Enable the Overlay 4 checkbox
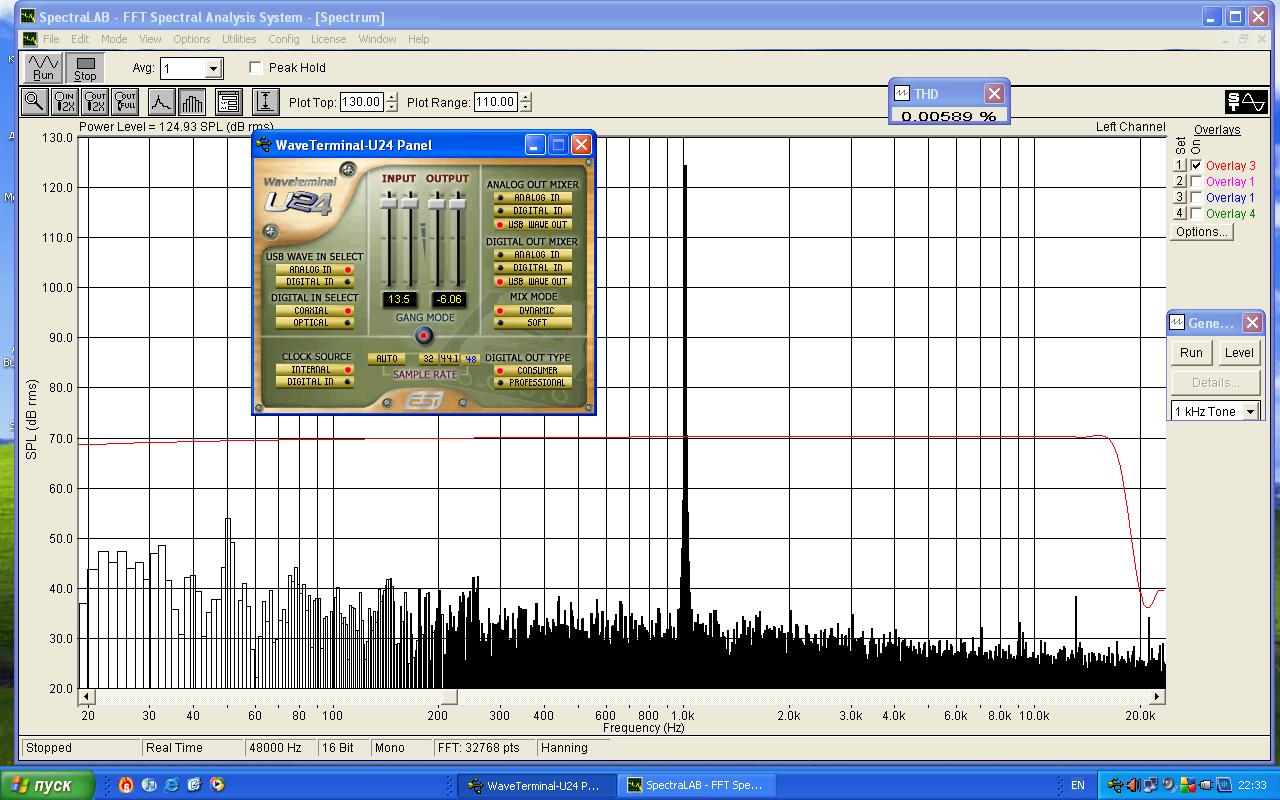Viewport: 1280px width, 800px height. click(x=1196, y=213)
